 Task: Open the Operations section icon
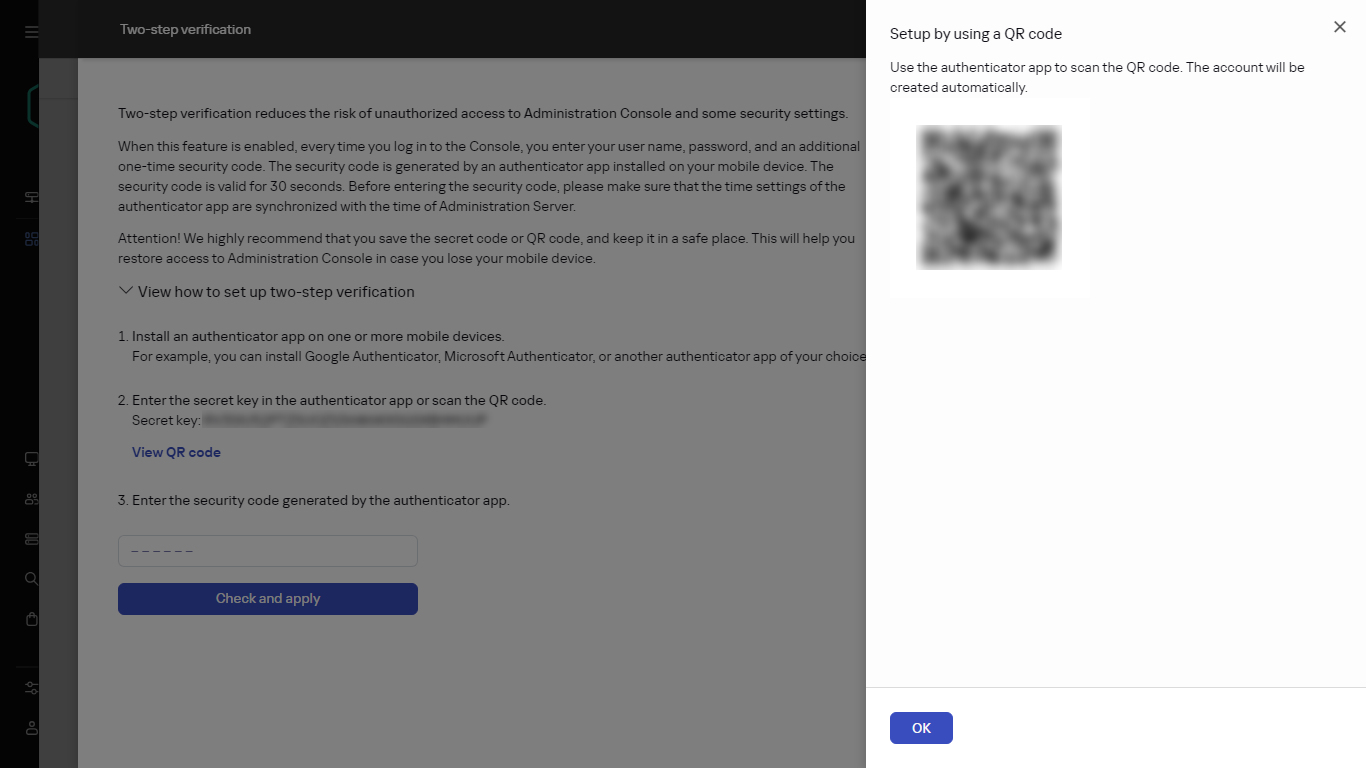pos(31,538)
